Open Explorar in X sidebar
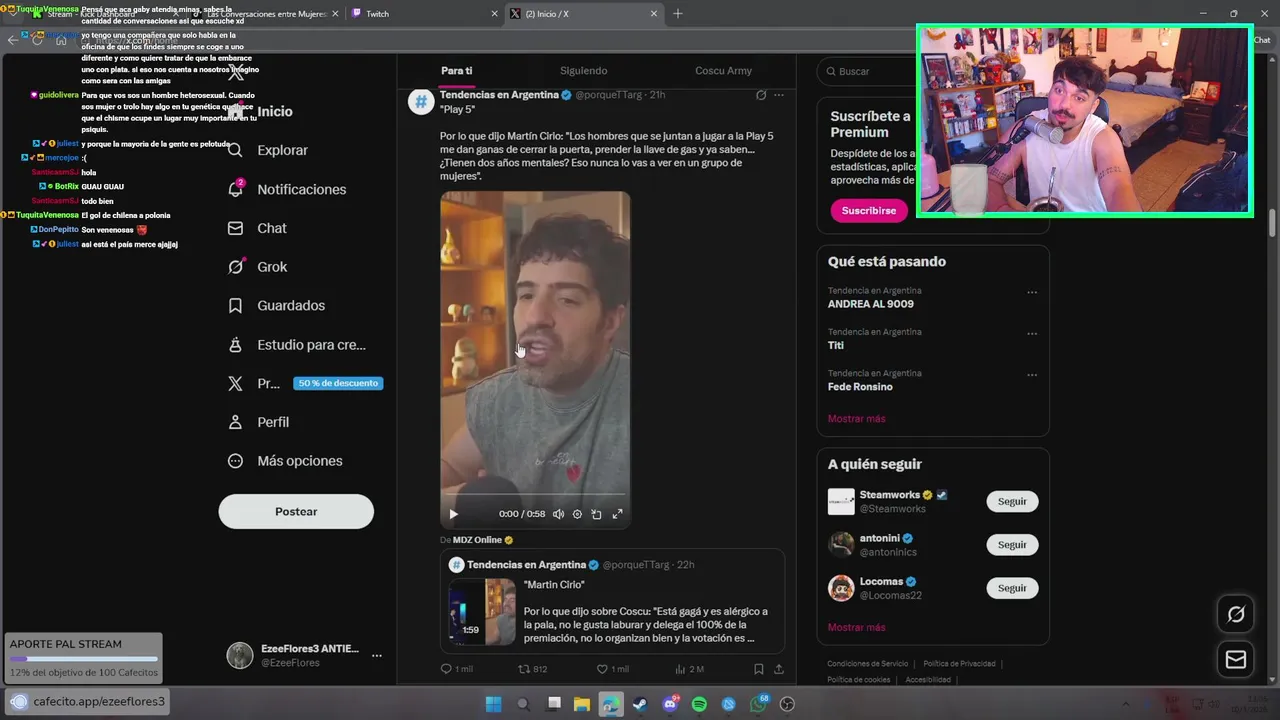This screenshot has width=1280, height=720. pyautogui.click(x=267, y=150)
